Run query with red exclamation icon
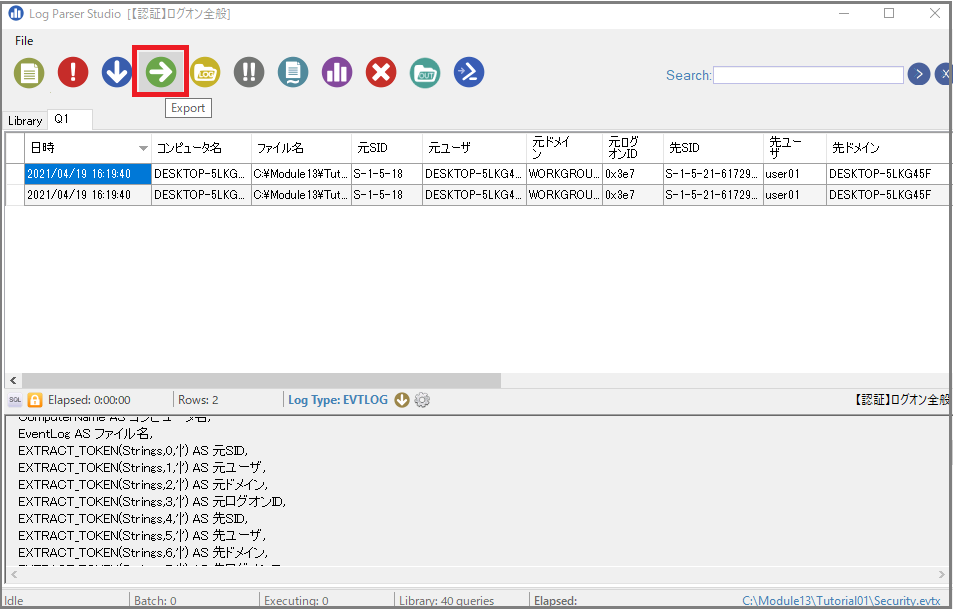 [x=73, y=72]
